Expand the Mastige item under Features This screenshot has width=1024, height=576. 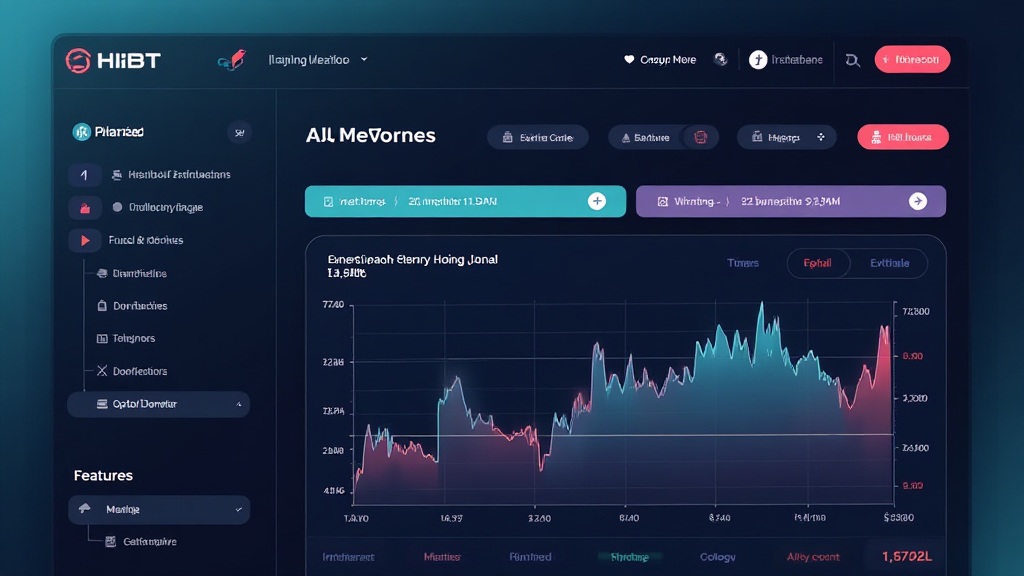(238, 510)
